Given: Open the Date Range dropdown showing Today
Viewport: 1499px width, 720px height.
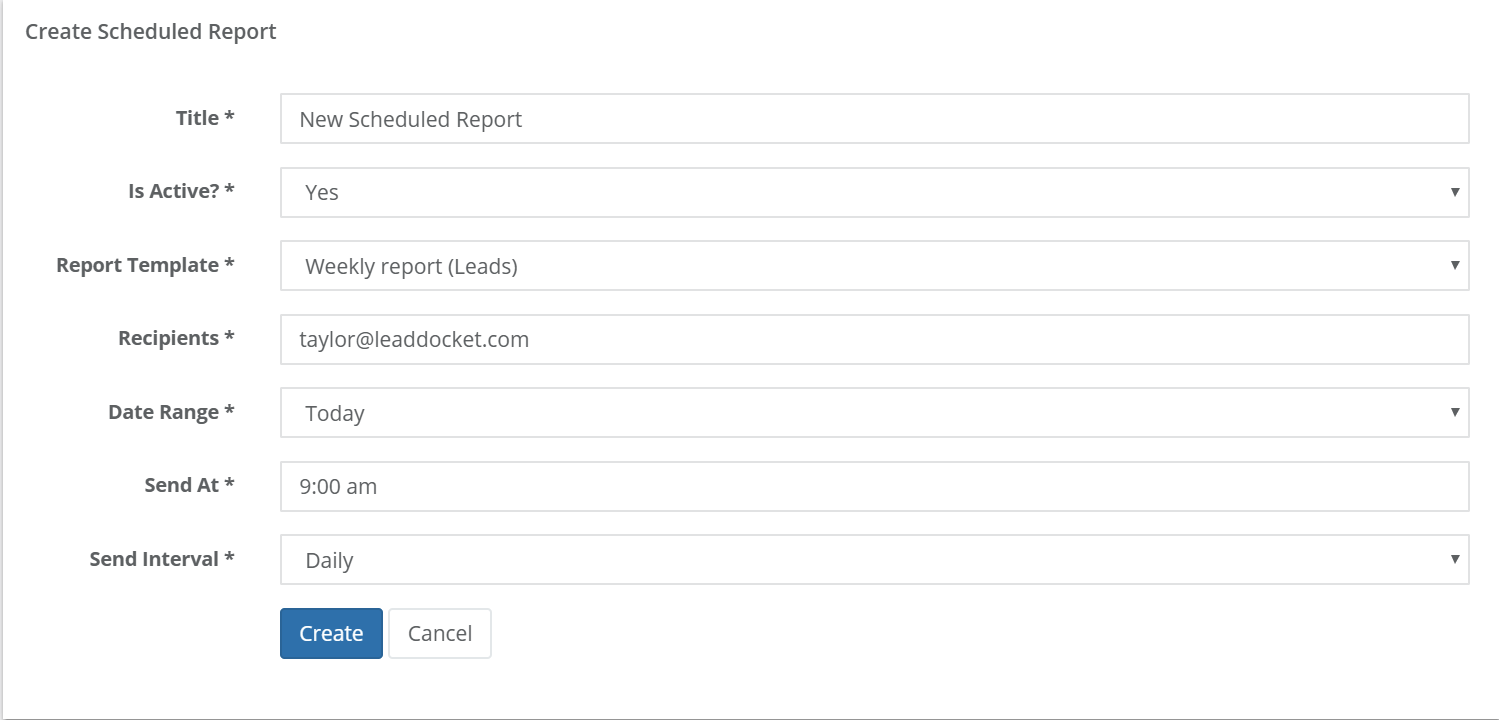Looking at the screenshot, I should click(x=874, y=412).
